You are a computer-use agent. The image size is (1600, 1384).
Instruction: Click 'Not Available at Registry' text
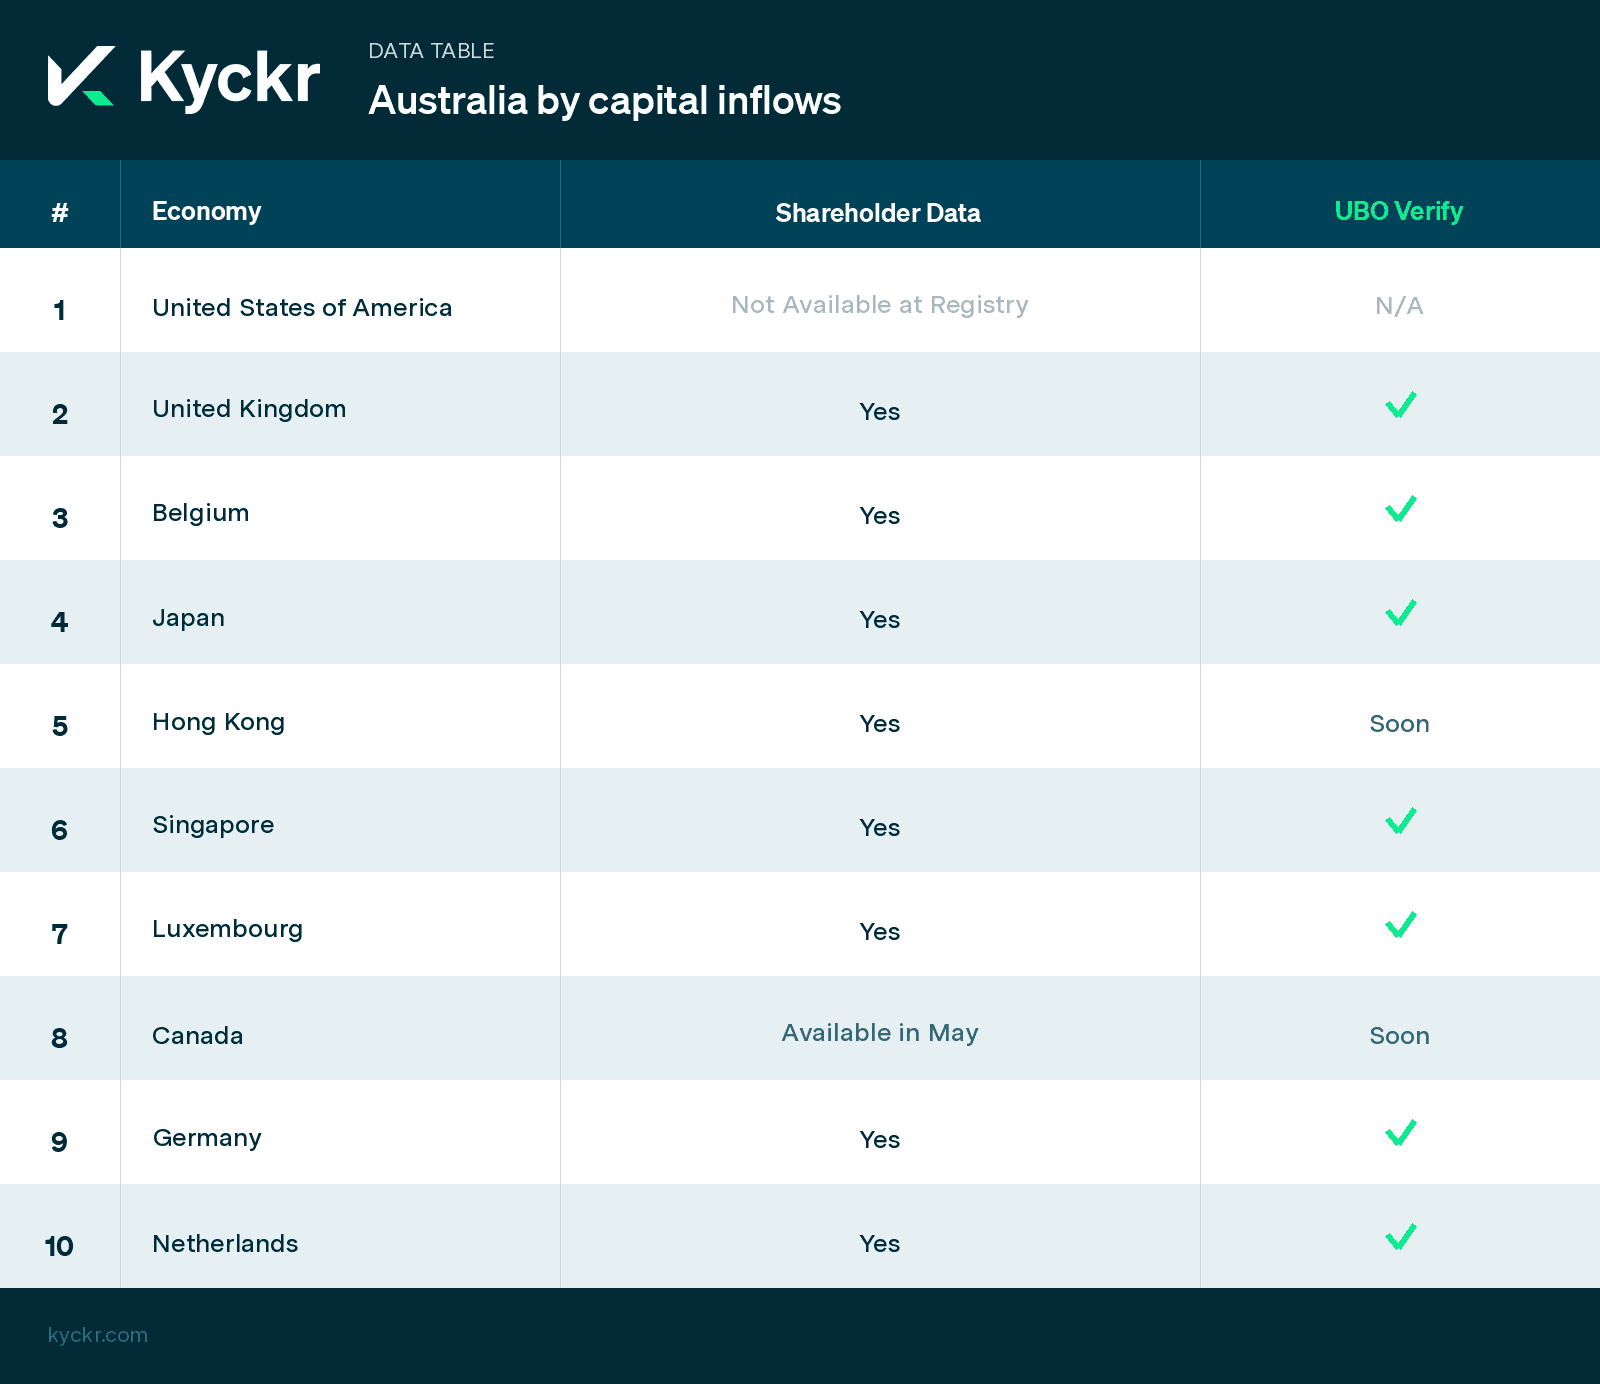(880, 305)
